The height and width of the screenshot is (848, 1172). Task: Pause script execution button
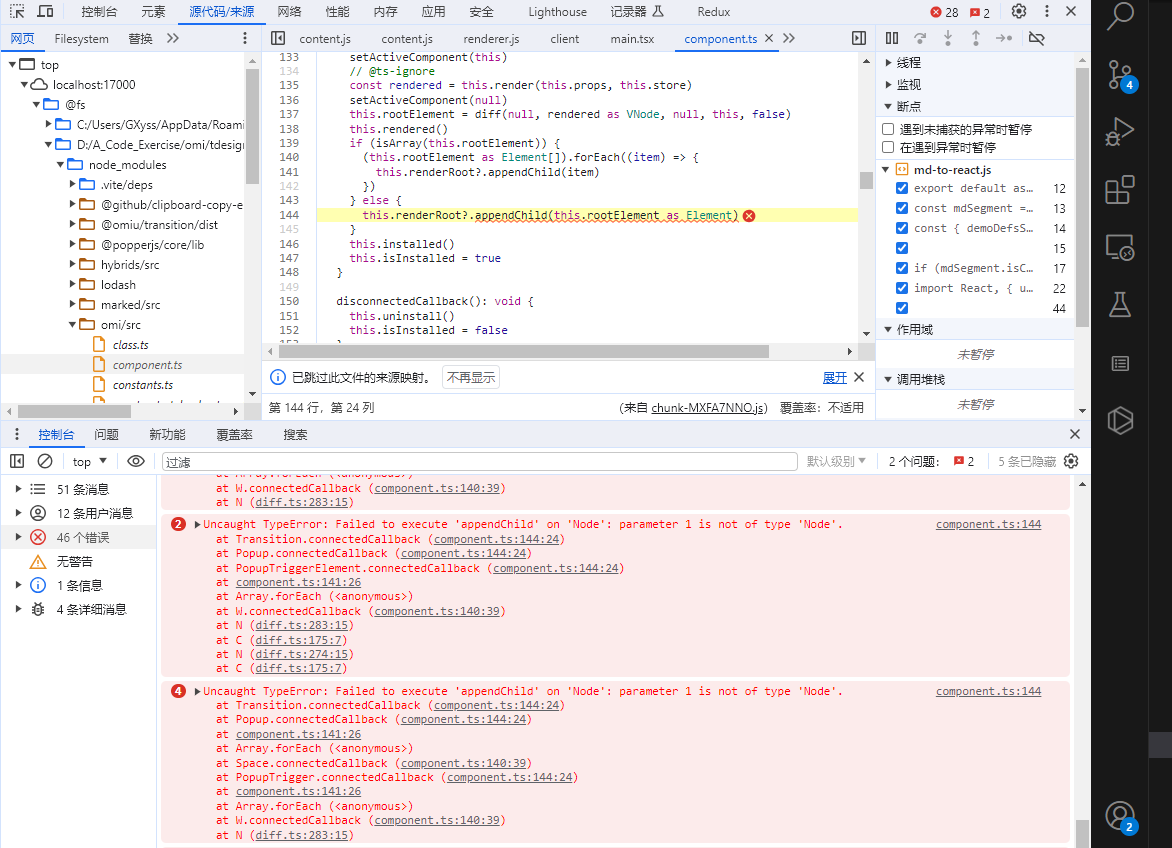click(x=892, y=38)
